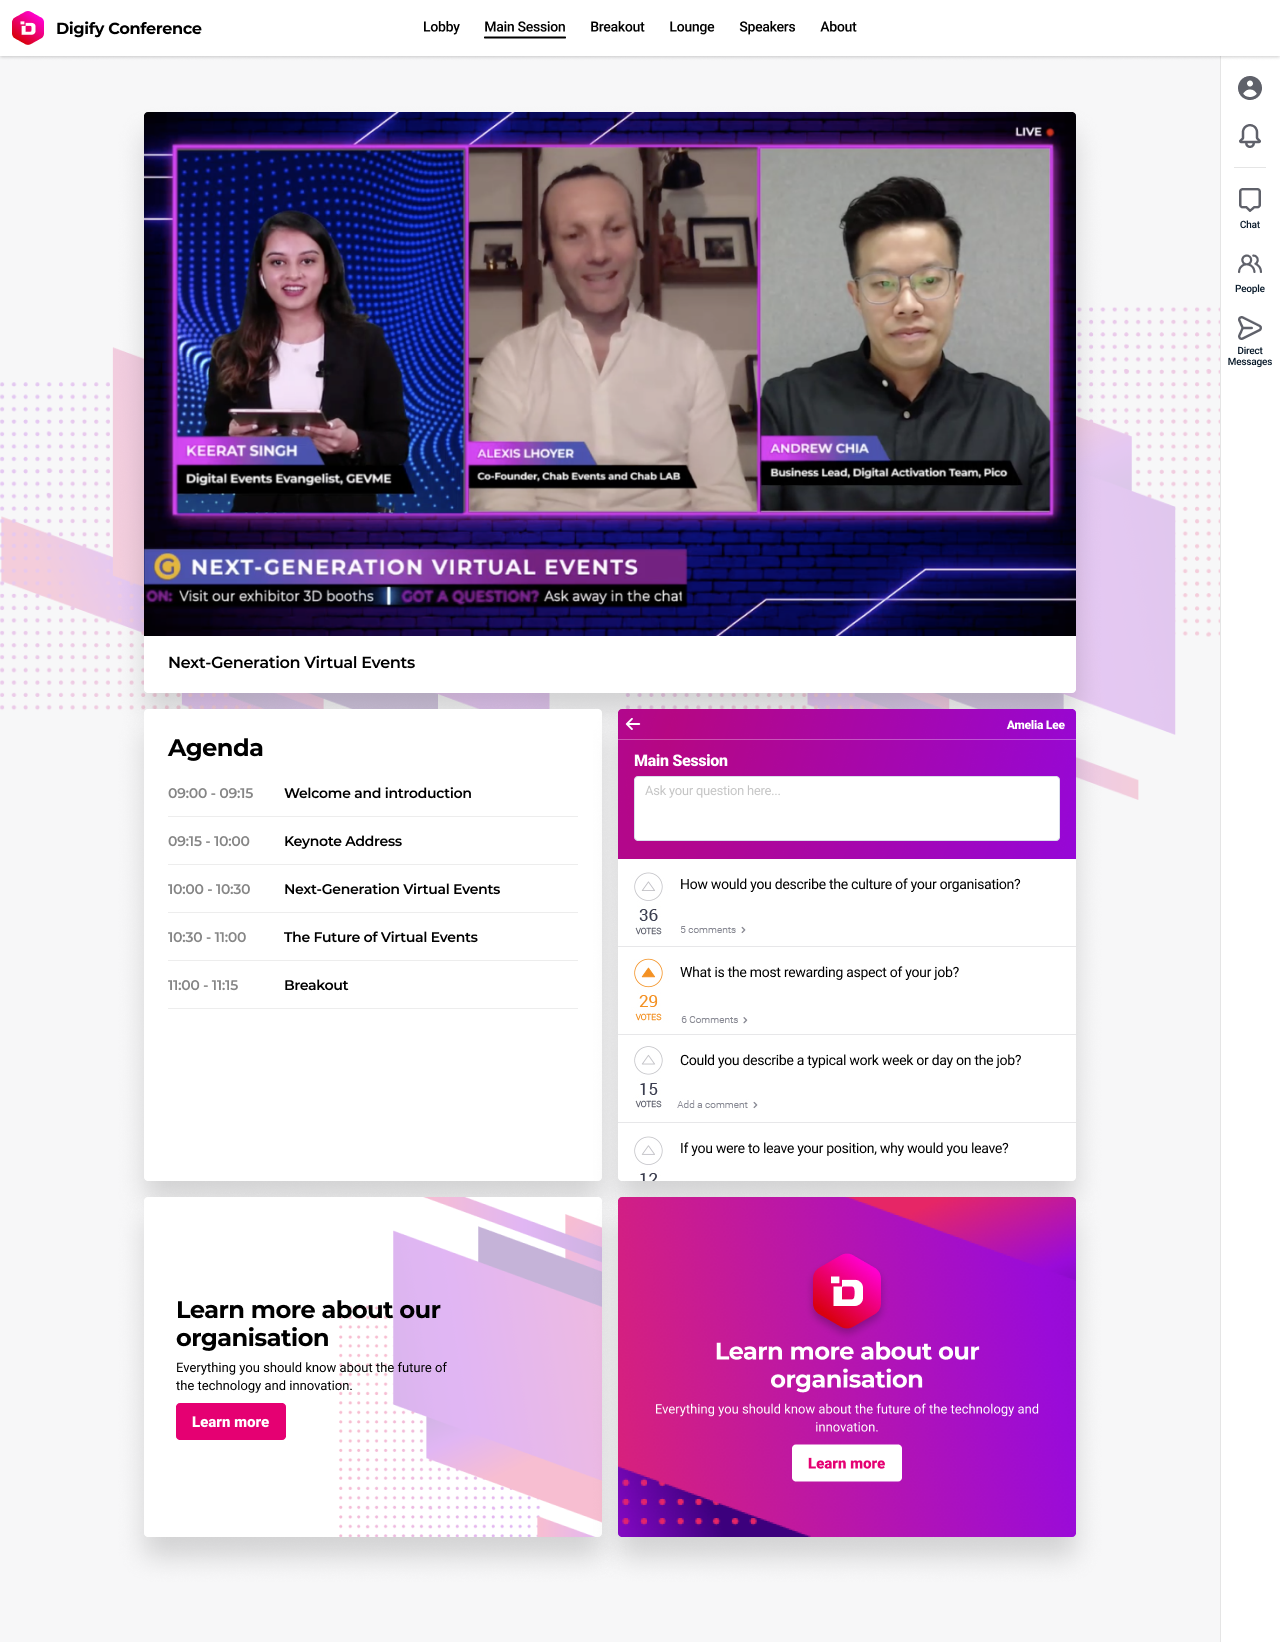1280x1642 pixels.
Task: Select the Keynote Address agenda item
Action: click(373, 841)
